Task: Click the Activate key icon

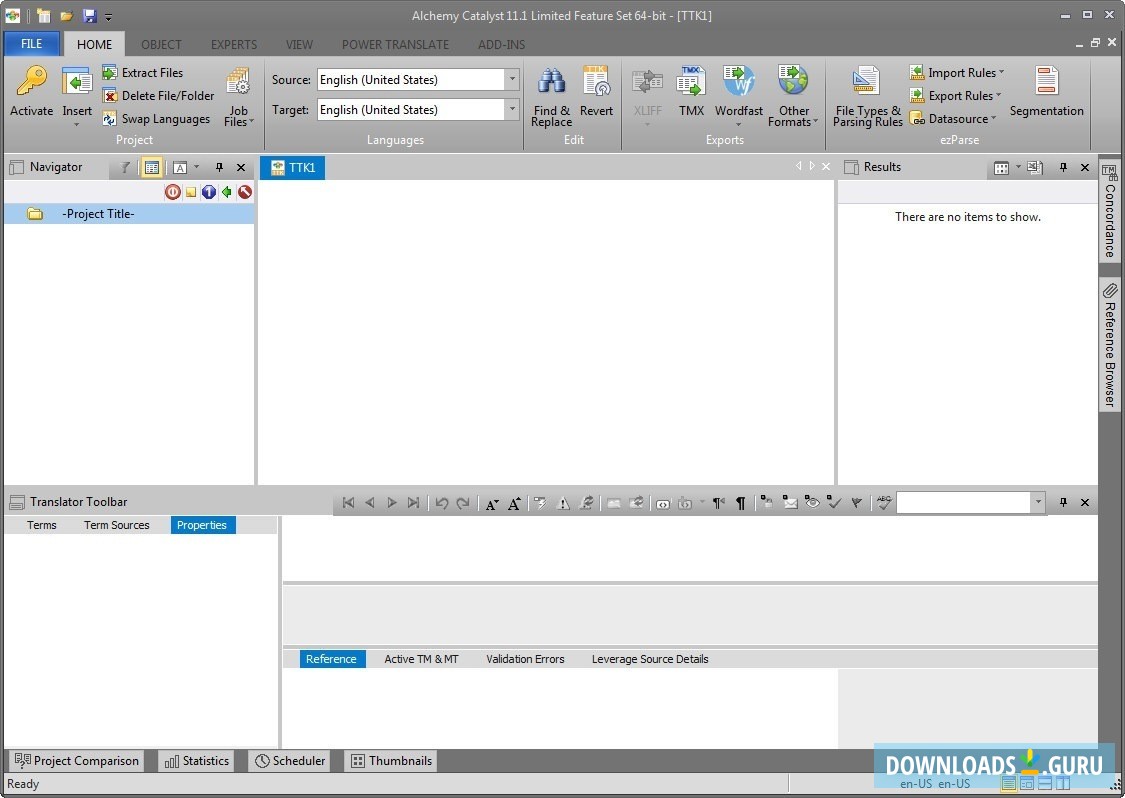Action: point(32,80)
